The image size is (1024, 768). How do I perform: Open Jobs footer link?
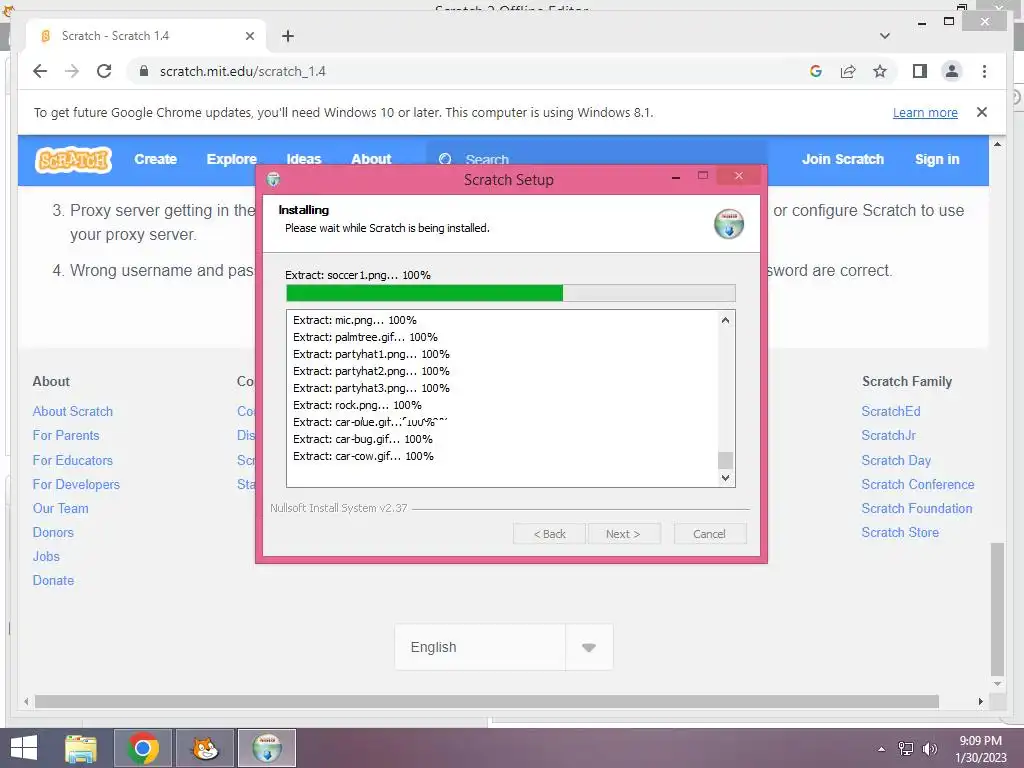(46, 556)
